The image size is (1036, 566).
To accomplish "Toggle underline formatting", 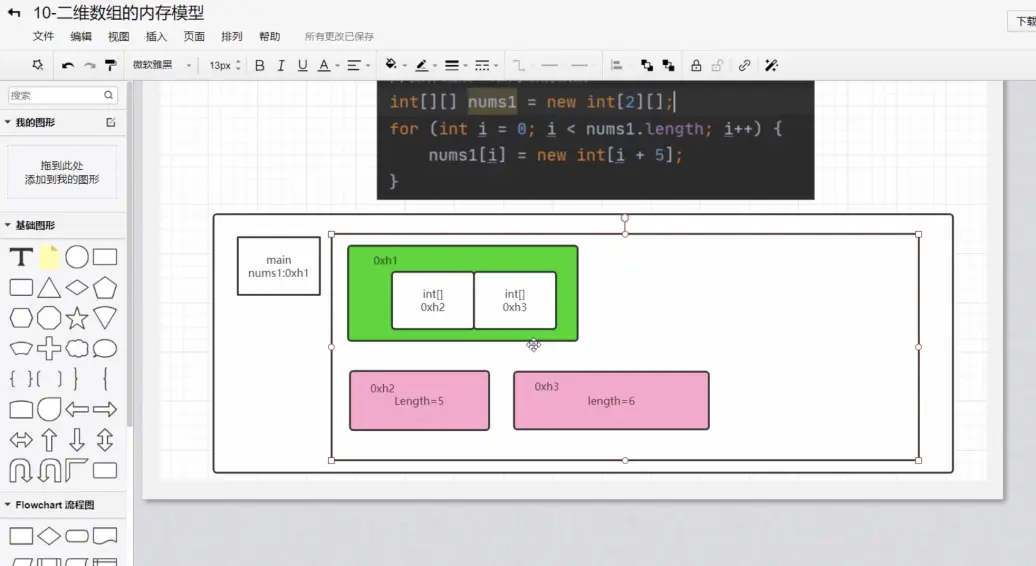I will point(303,65).
